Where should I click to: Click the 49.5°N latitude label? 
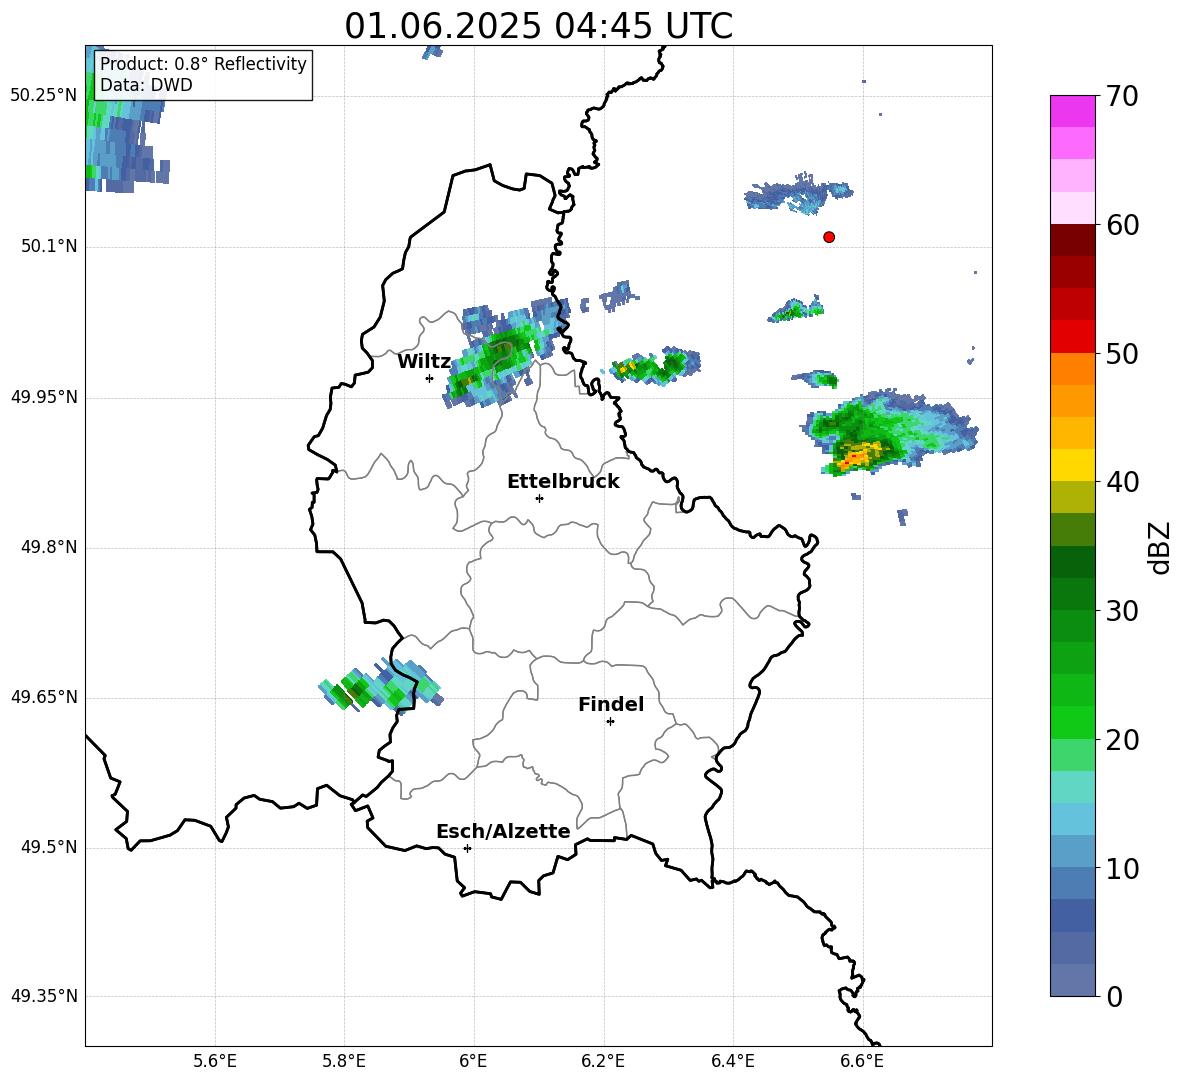49,847
